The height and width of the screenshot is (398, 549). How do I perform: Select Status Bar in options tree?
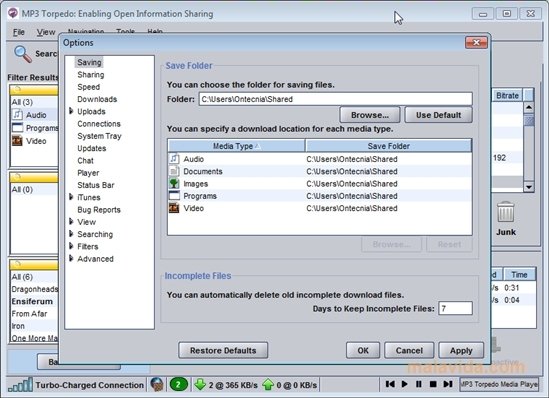pyautogui.click(x=96, y=185)
